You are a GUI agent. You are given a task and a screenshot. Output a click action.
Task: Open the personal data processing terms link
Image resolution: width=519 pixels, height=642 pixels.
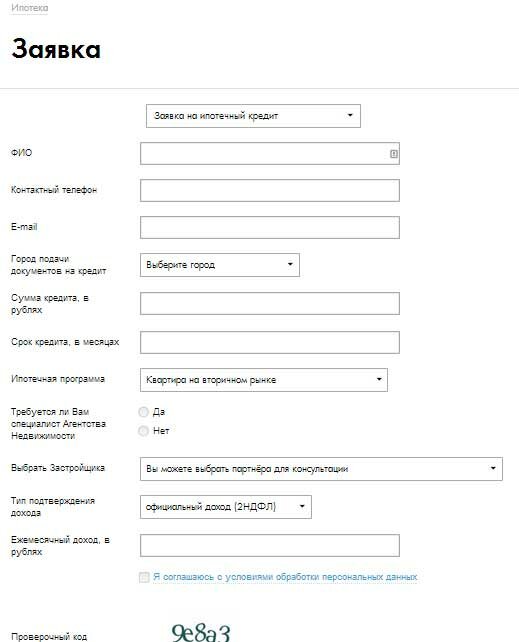click(285, 577)
